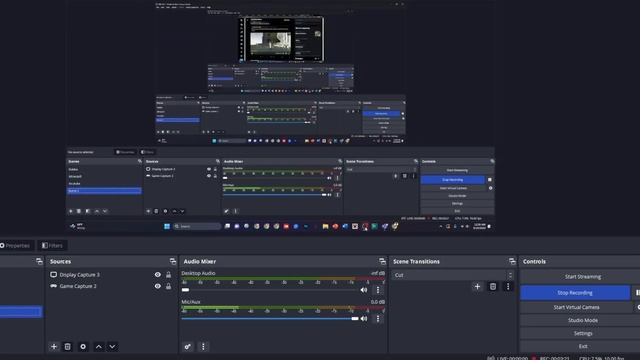Open Desktop Audio three-dot options menu
Viewport: 640px width, 360px height.
[x=378, y=290]
